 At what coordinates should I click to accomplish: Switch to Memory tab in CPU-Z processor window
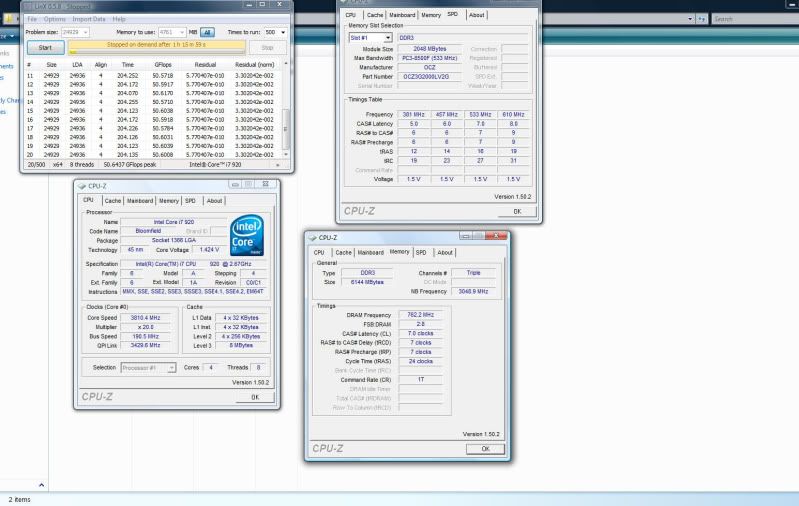[169, 201]
